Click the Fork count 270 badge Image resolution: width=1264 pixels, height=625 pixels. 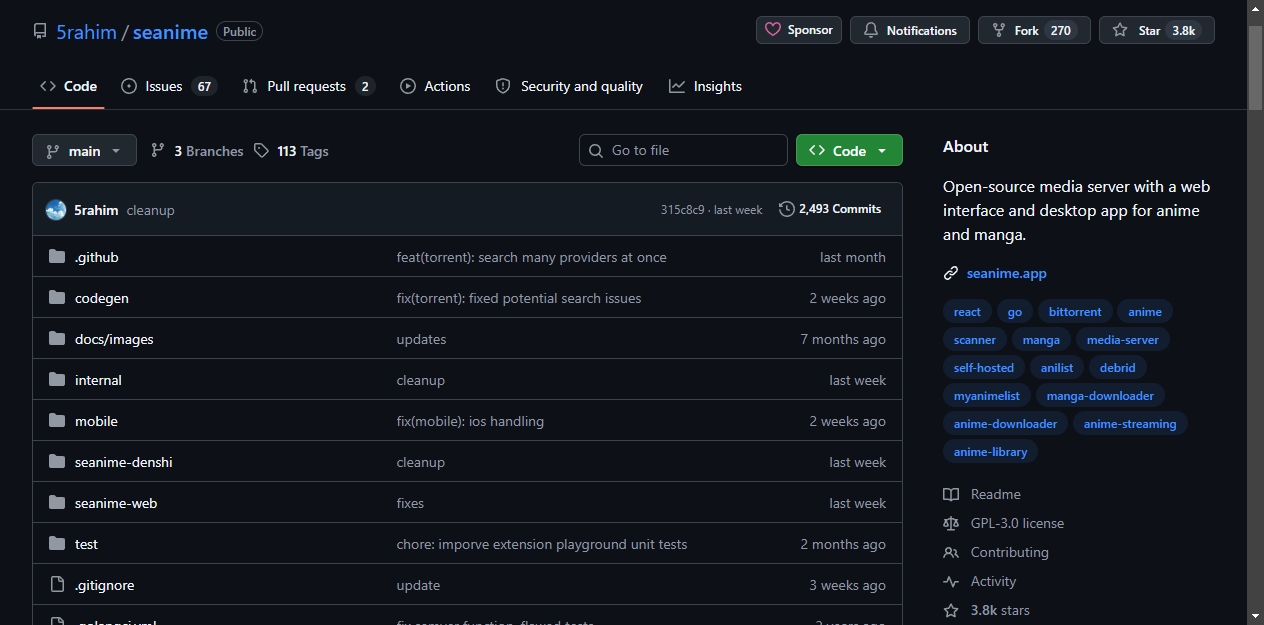(x=1061, y=31)
